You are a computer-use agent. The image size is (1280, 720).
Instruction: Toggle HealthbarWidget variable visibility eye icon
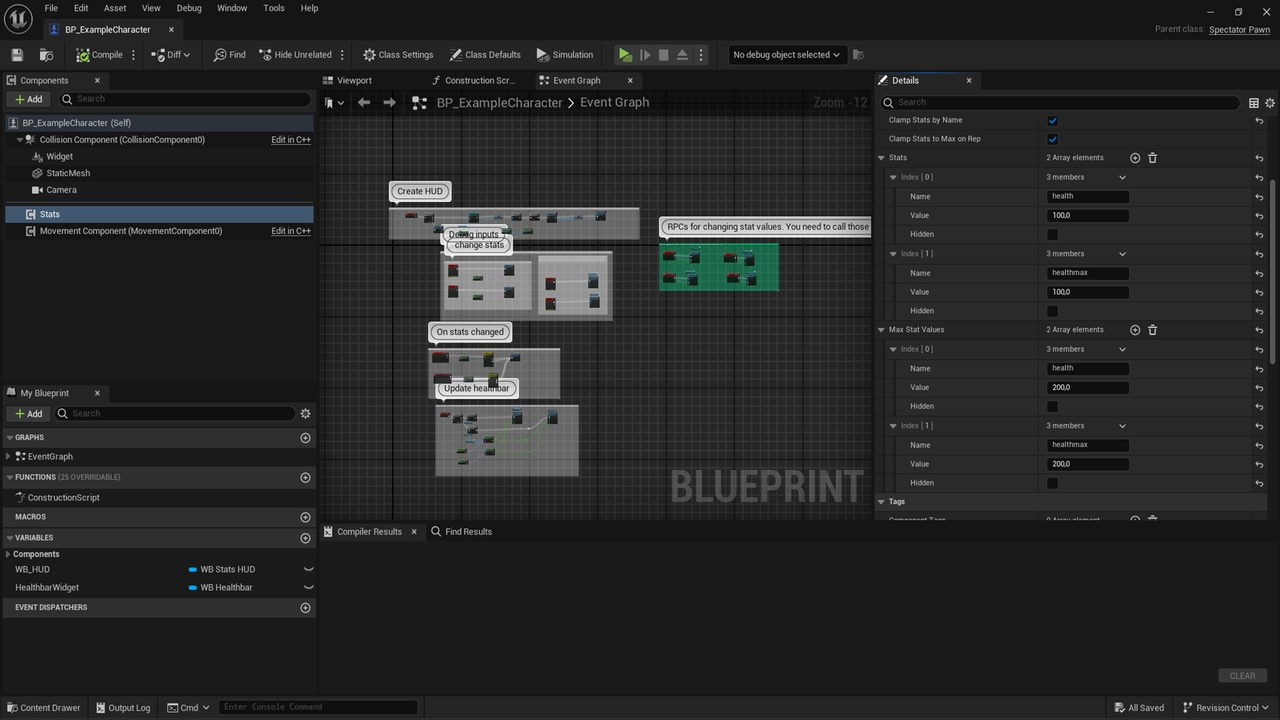[x=308, y=588]
